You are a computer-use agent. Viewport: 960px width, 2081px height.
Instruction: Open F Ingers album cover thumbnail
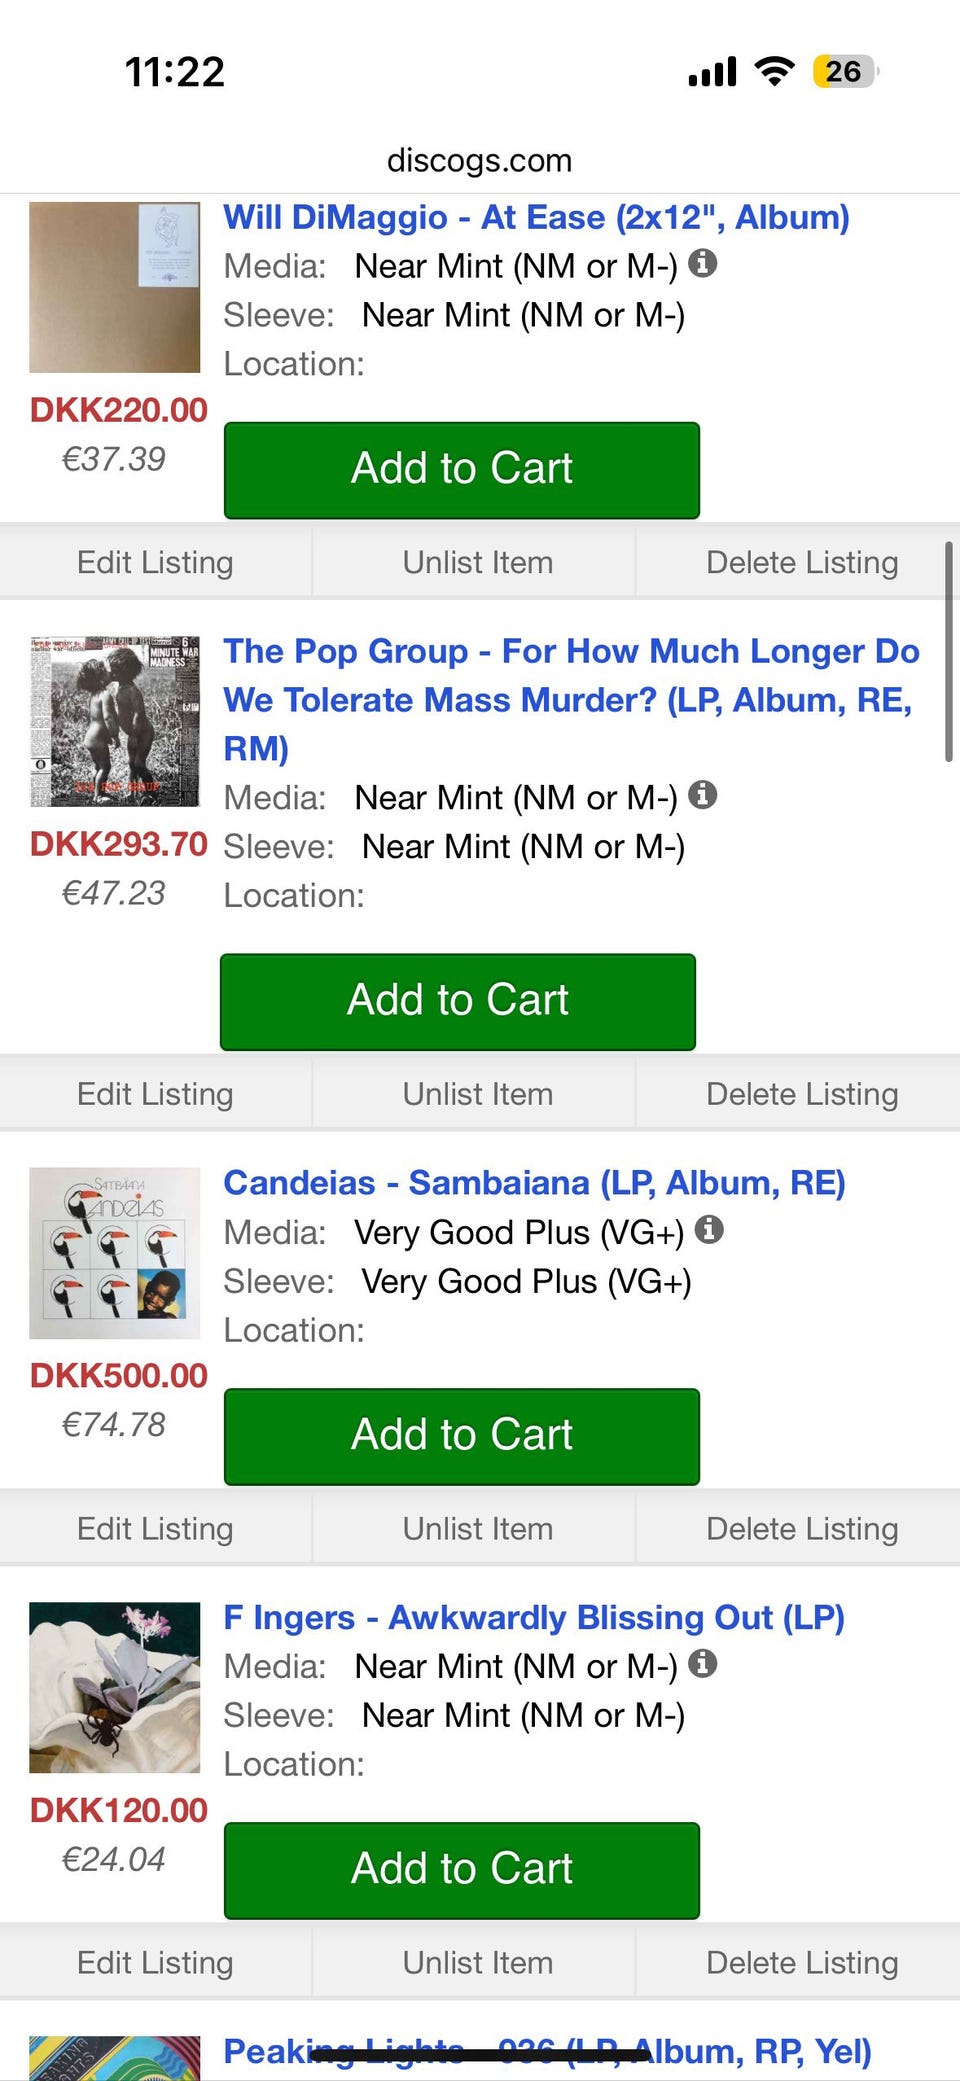click(x=115, y=1687)
